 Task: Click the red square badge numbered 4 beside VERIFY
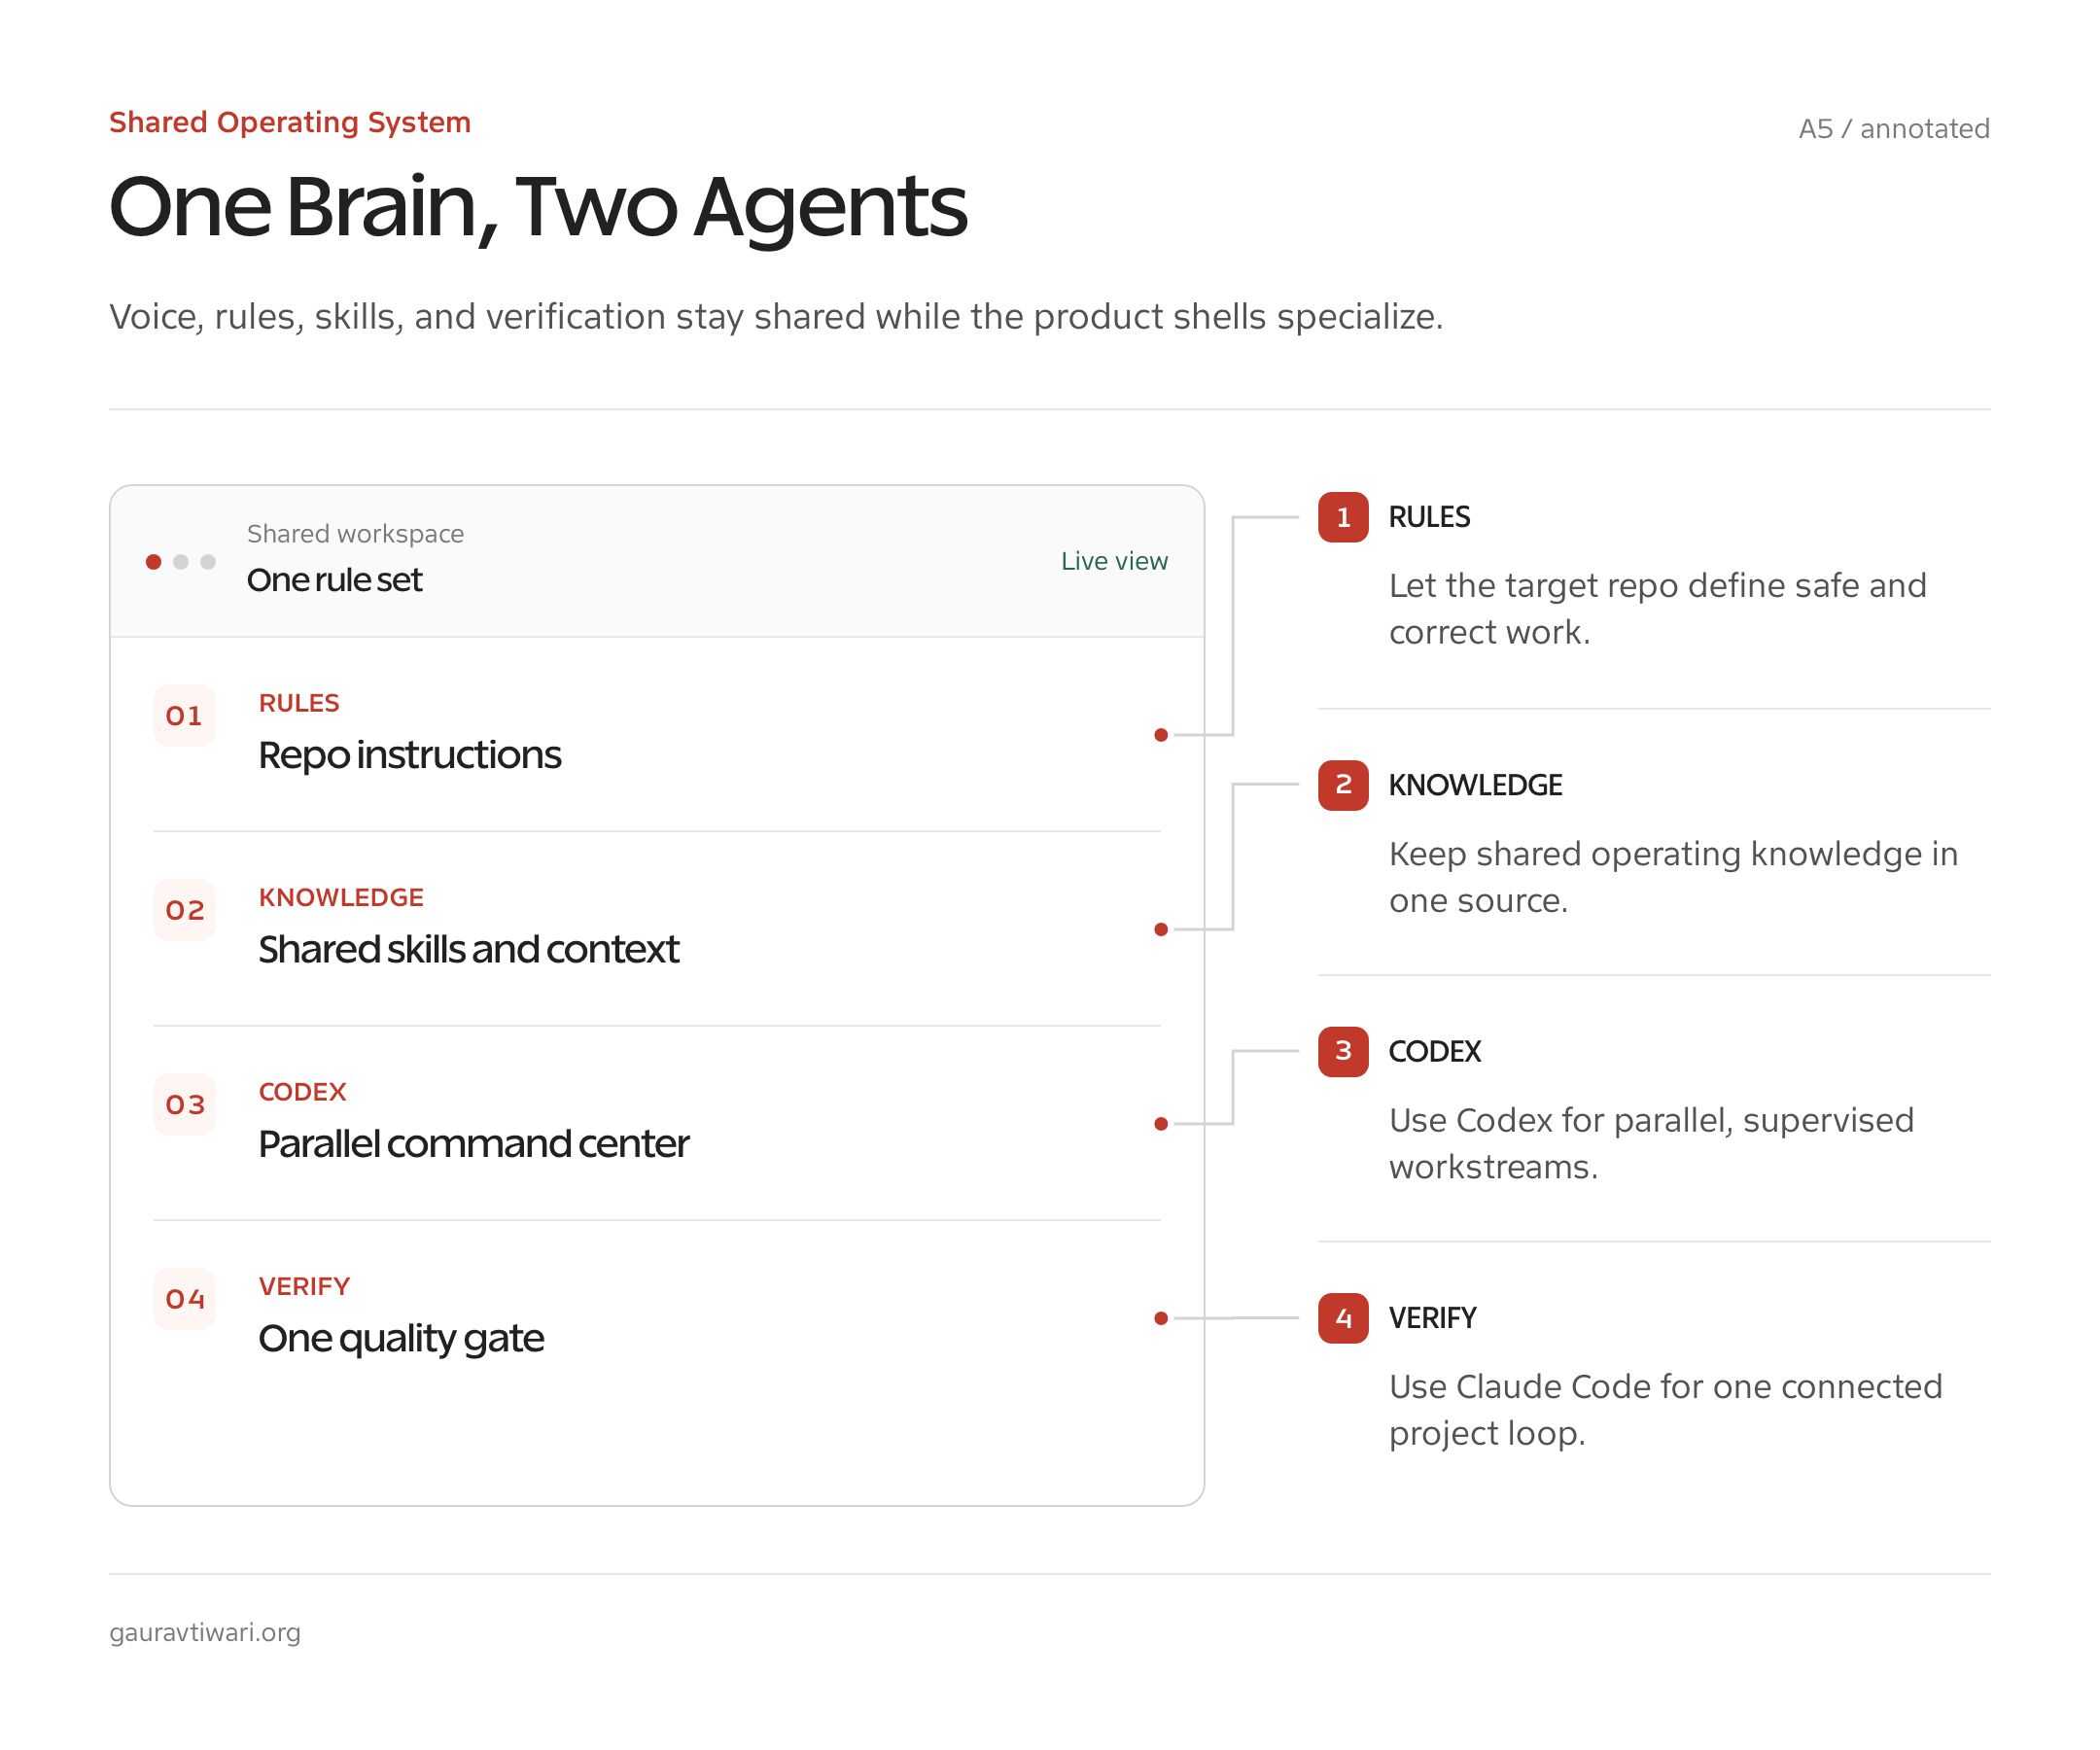point(1343,1318)
